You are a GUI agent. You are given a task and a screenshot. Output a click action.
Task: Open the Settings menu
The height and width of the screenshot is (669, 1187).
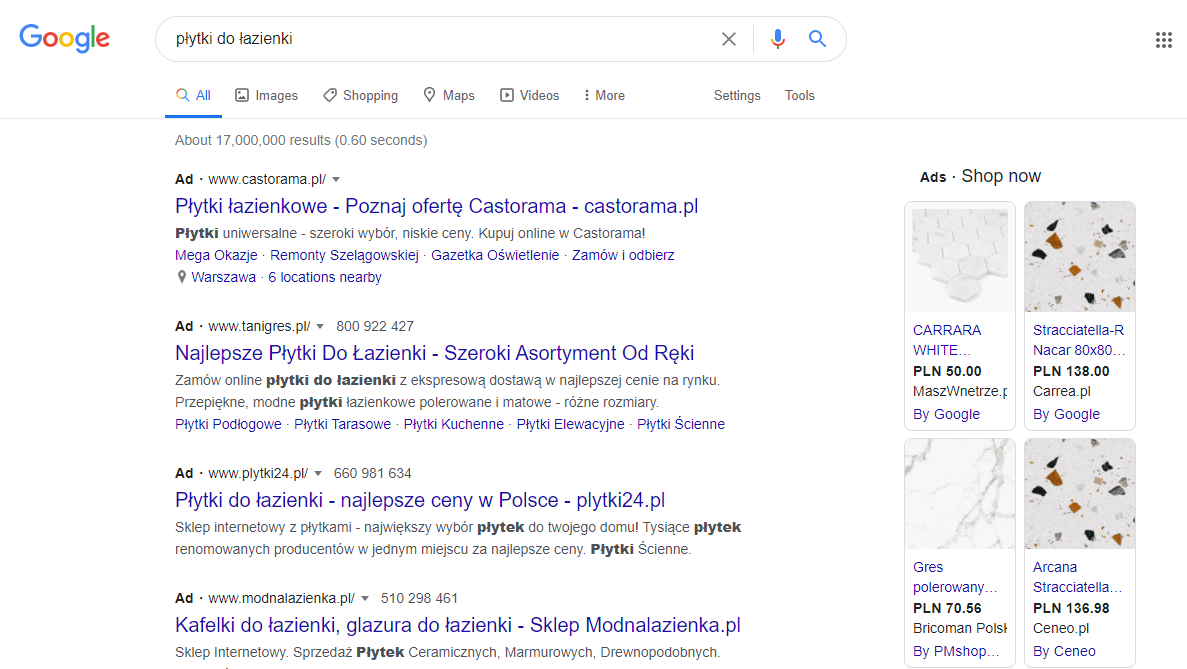(x=737, y=96)
